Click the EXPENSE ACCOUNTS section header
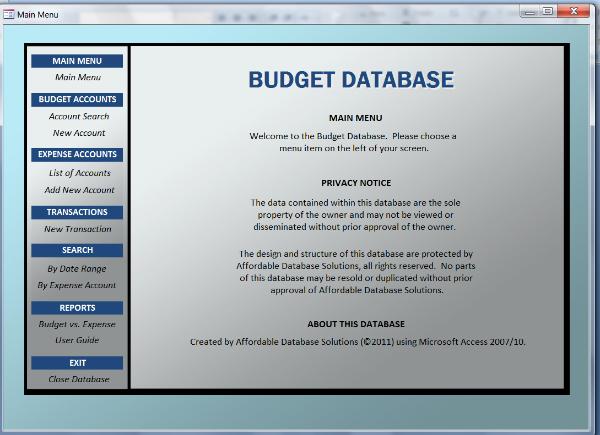The width and height of the screenshot is (600, 435). coord(77,155)
